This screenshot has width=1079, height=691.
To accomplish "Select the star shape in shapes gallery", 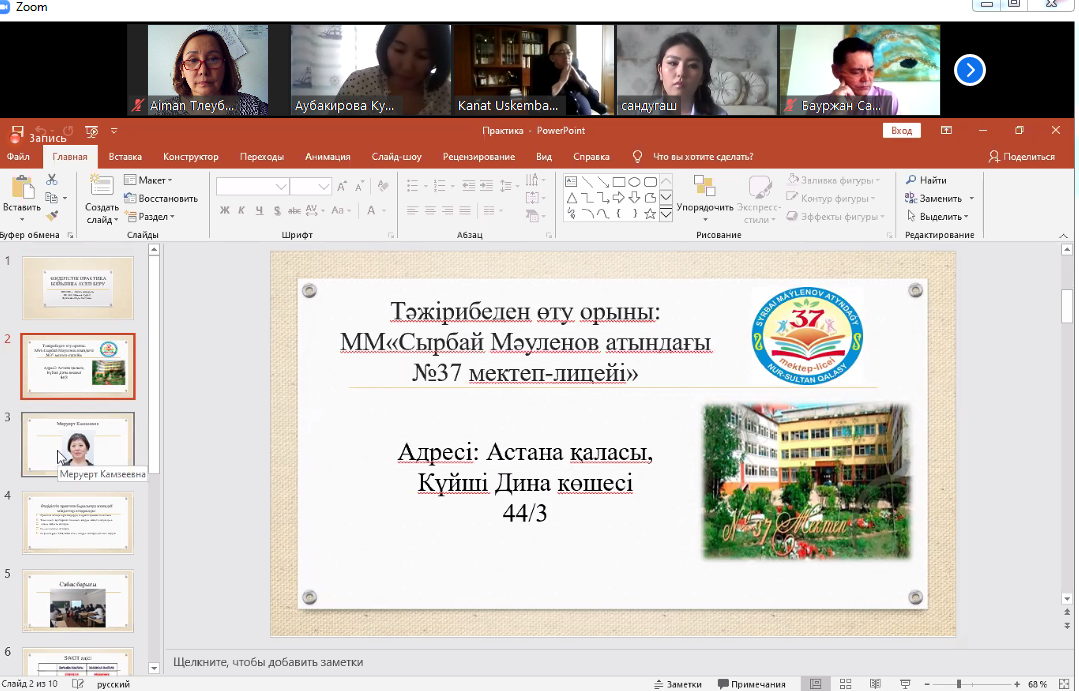I will pos(650,214).
